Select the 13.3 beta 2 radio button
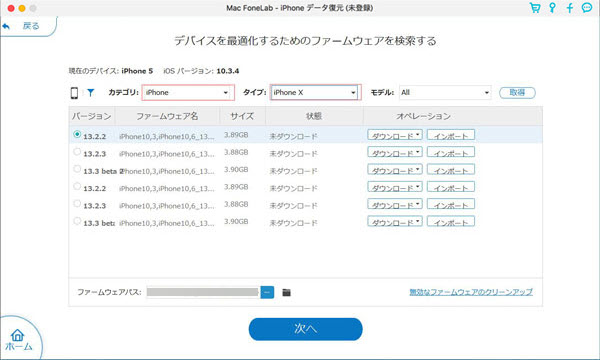The width and height of the screenshot is (600, 360). click(x=77, y=169)
